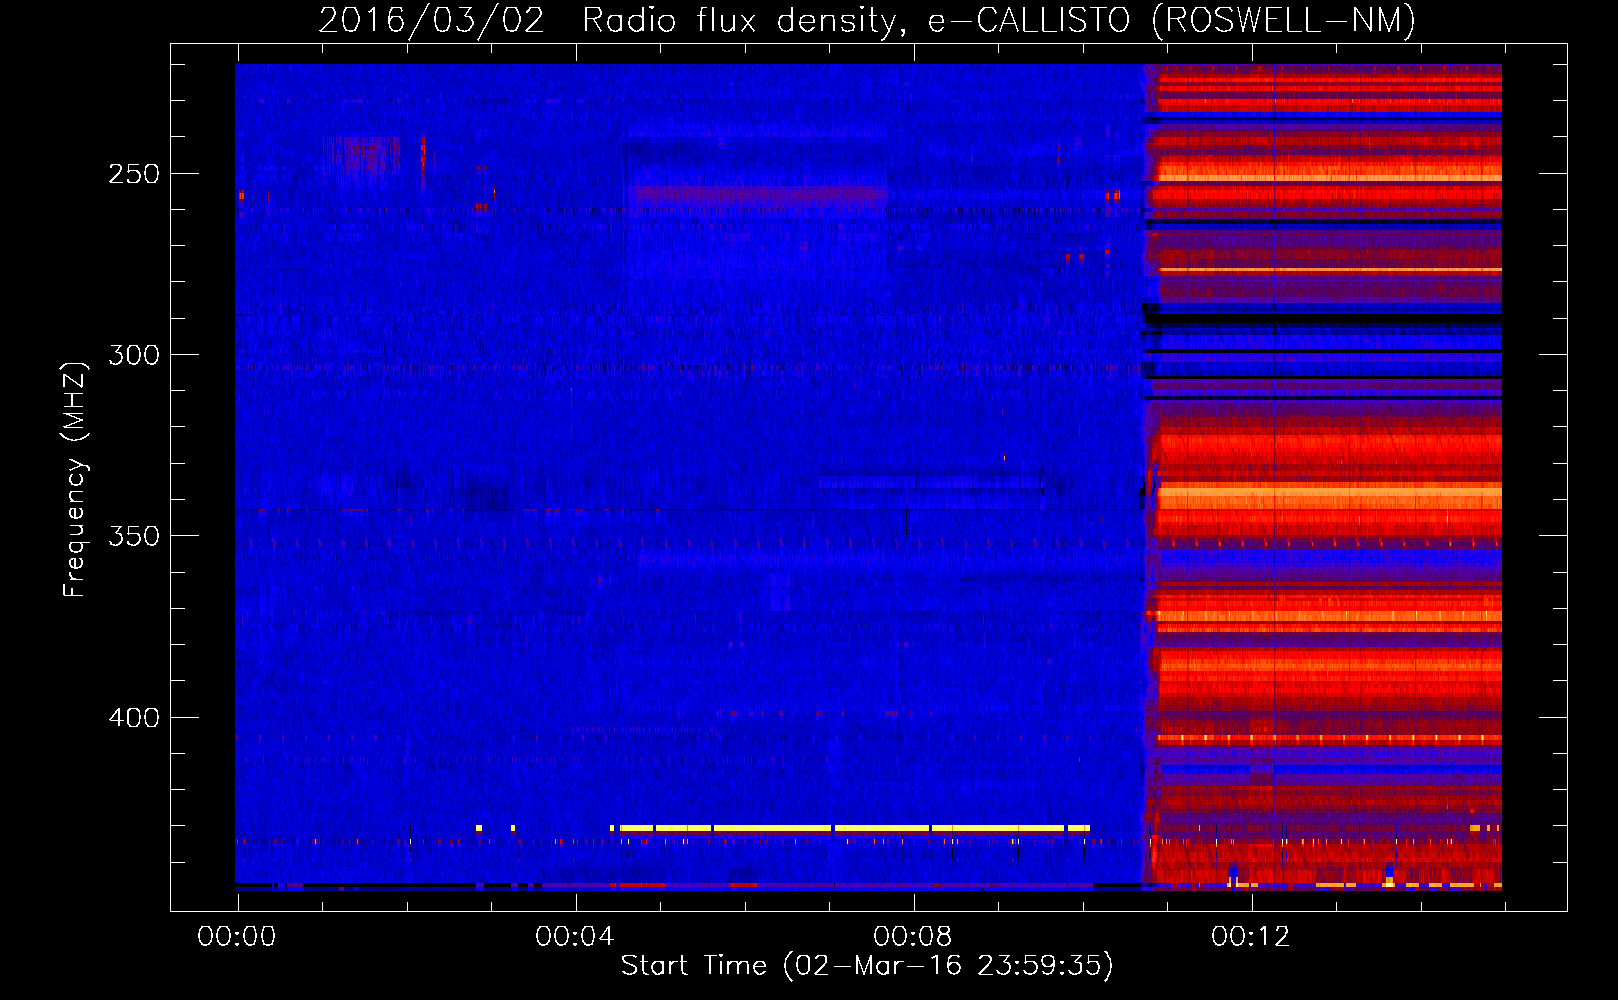This screenshot has width=1618, height=1000.
Task: Click the 300 frequency tick label
Action: 134,355
